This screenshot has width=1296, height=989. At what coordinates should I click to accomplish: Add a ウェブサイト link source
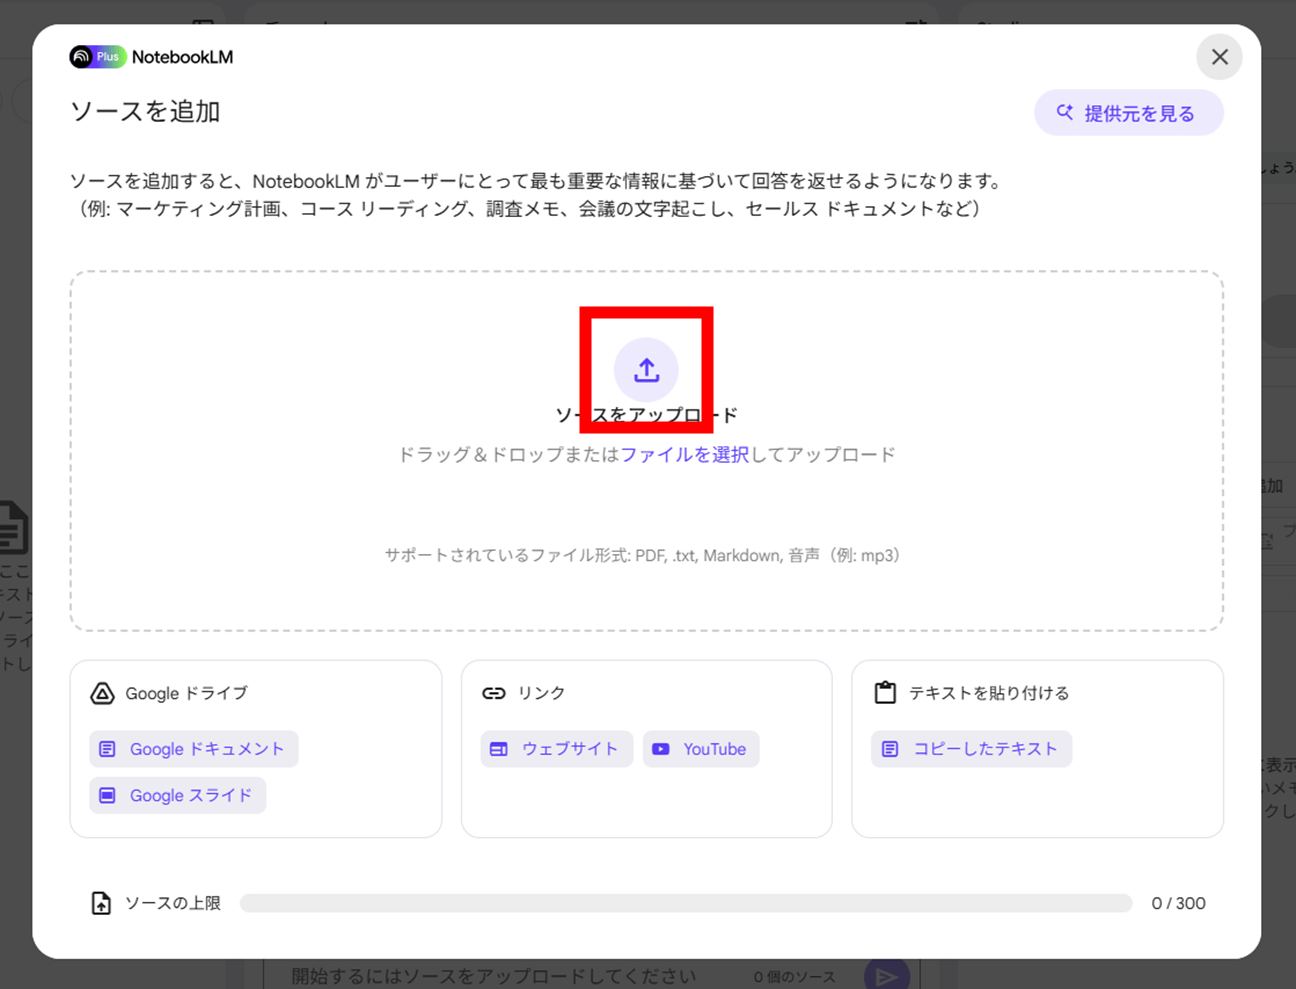(x=557, y=749)
